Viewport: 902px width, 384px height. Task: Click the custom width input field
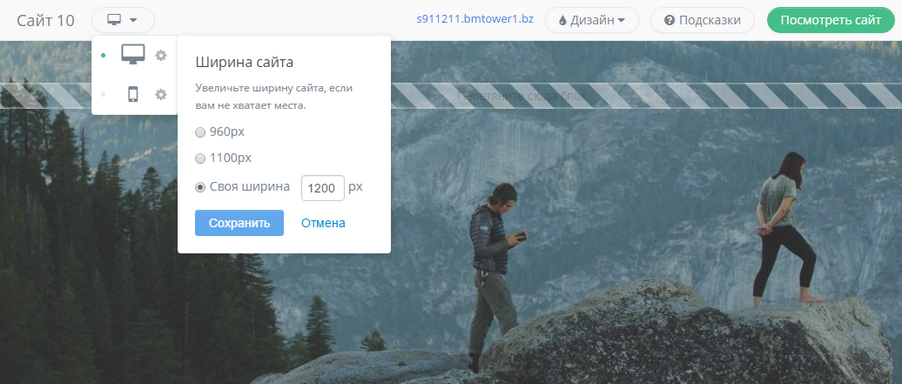pos(323,188)
